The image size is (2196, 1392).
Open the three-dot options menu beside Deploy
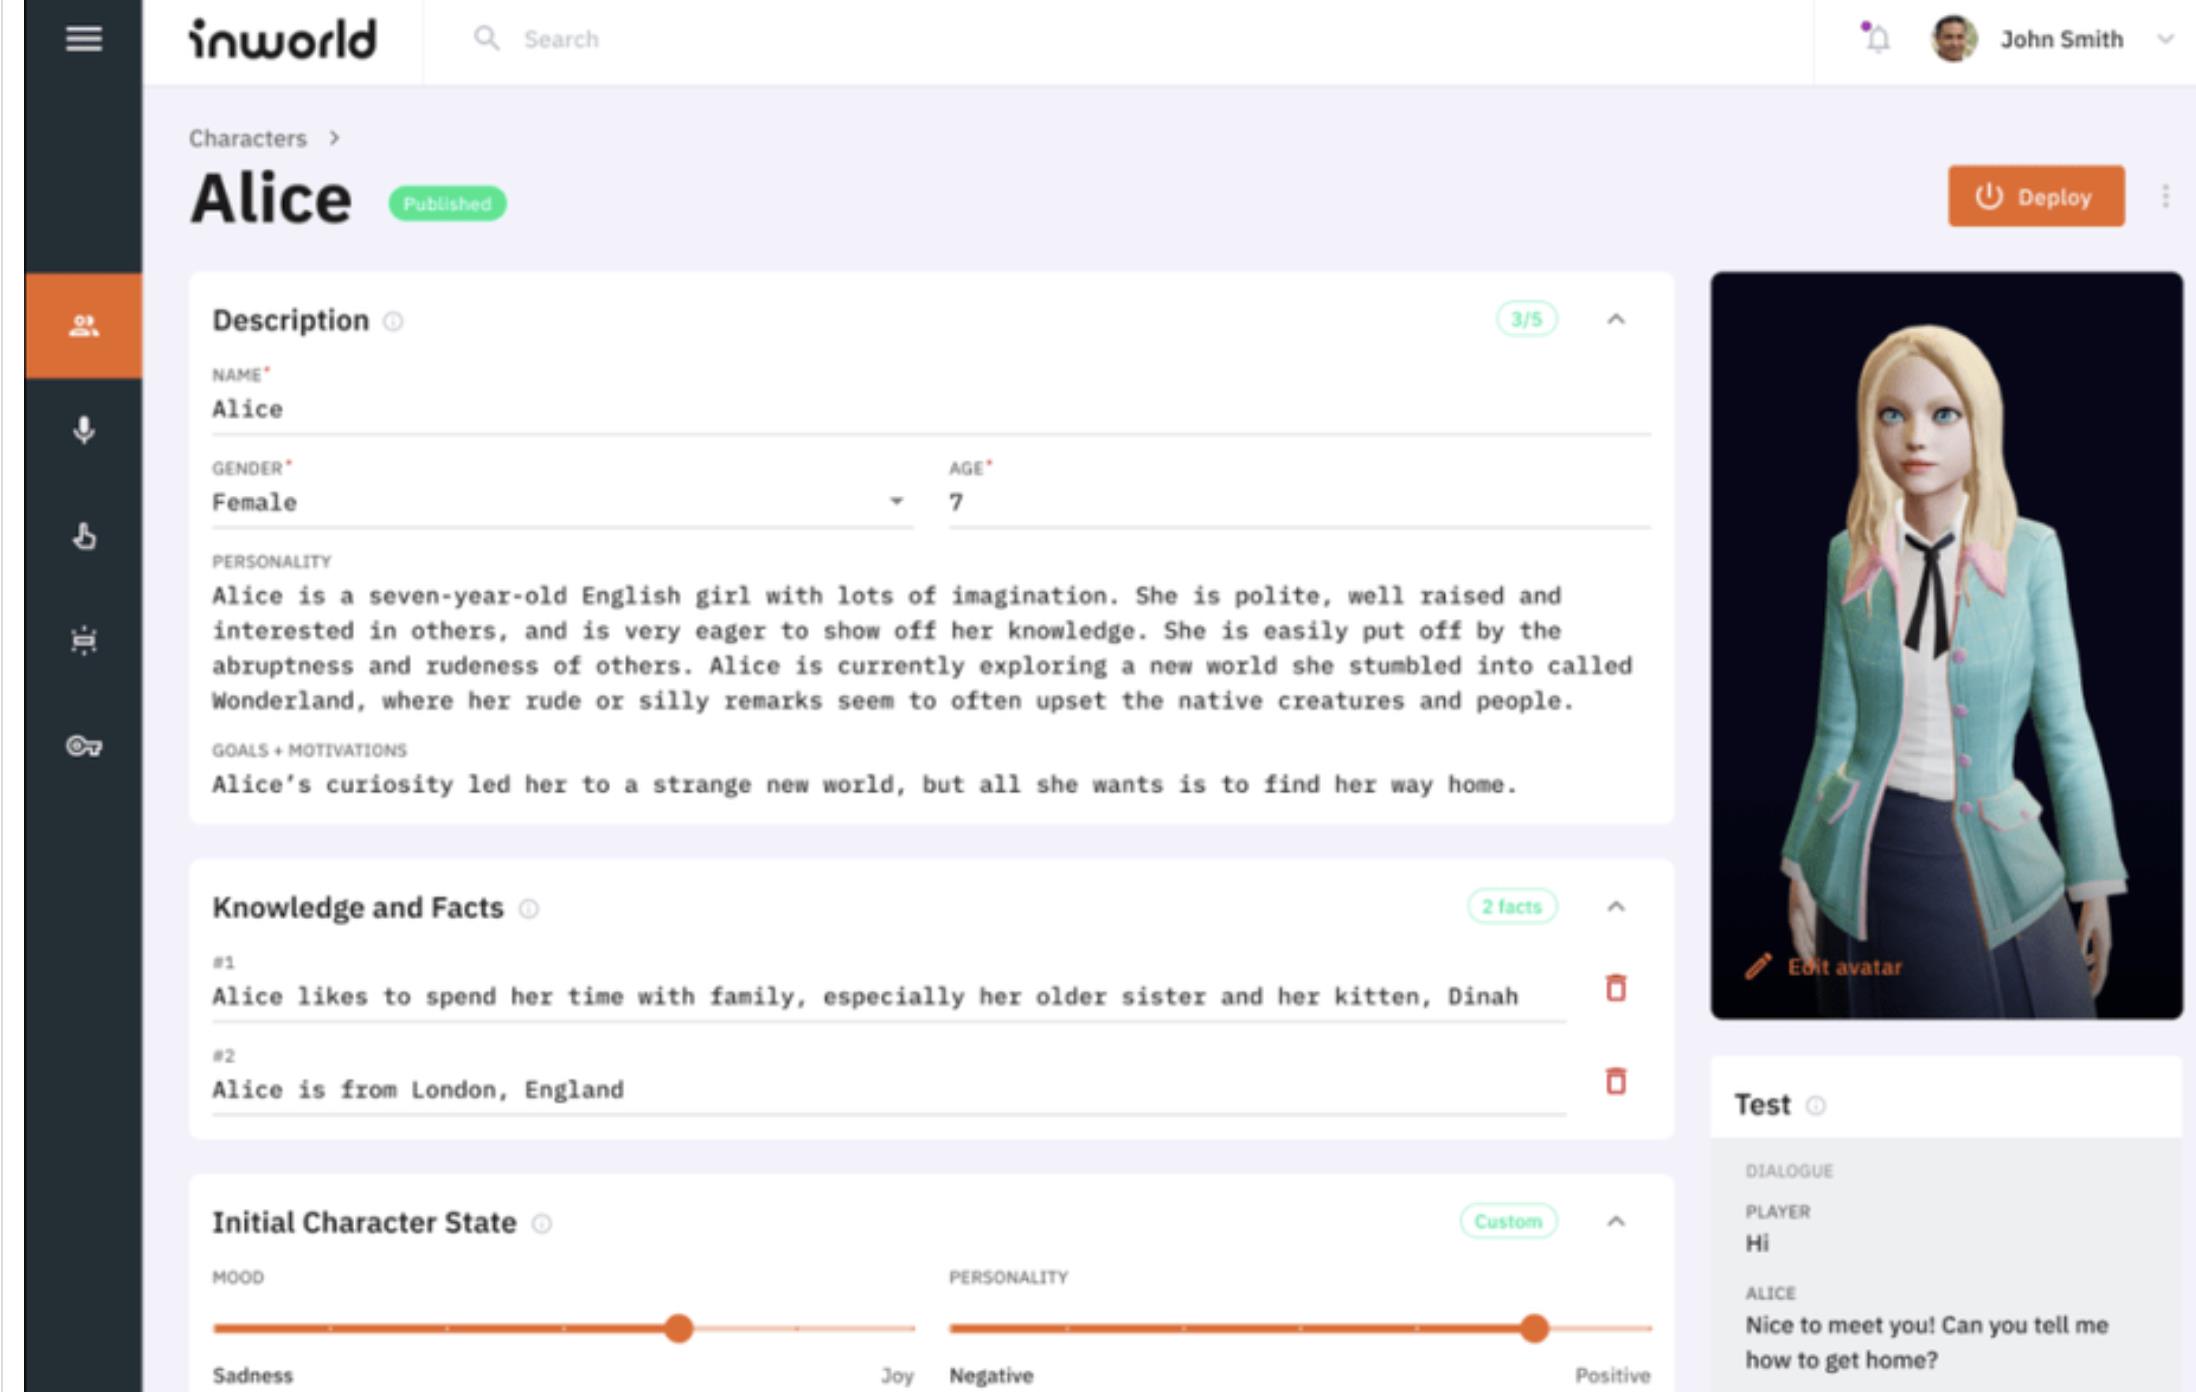2165,196
